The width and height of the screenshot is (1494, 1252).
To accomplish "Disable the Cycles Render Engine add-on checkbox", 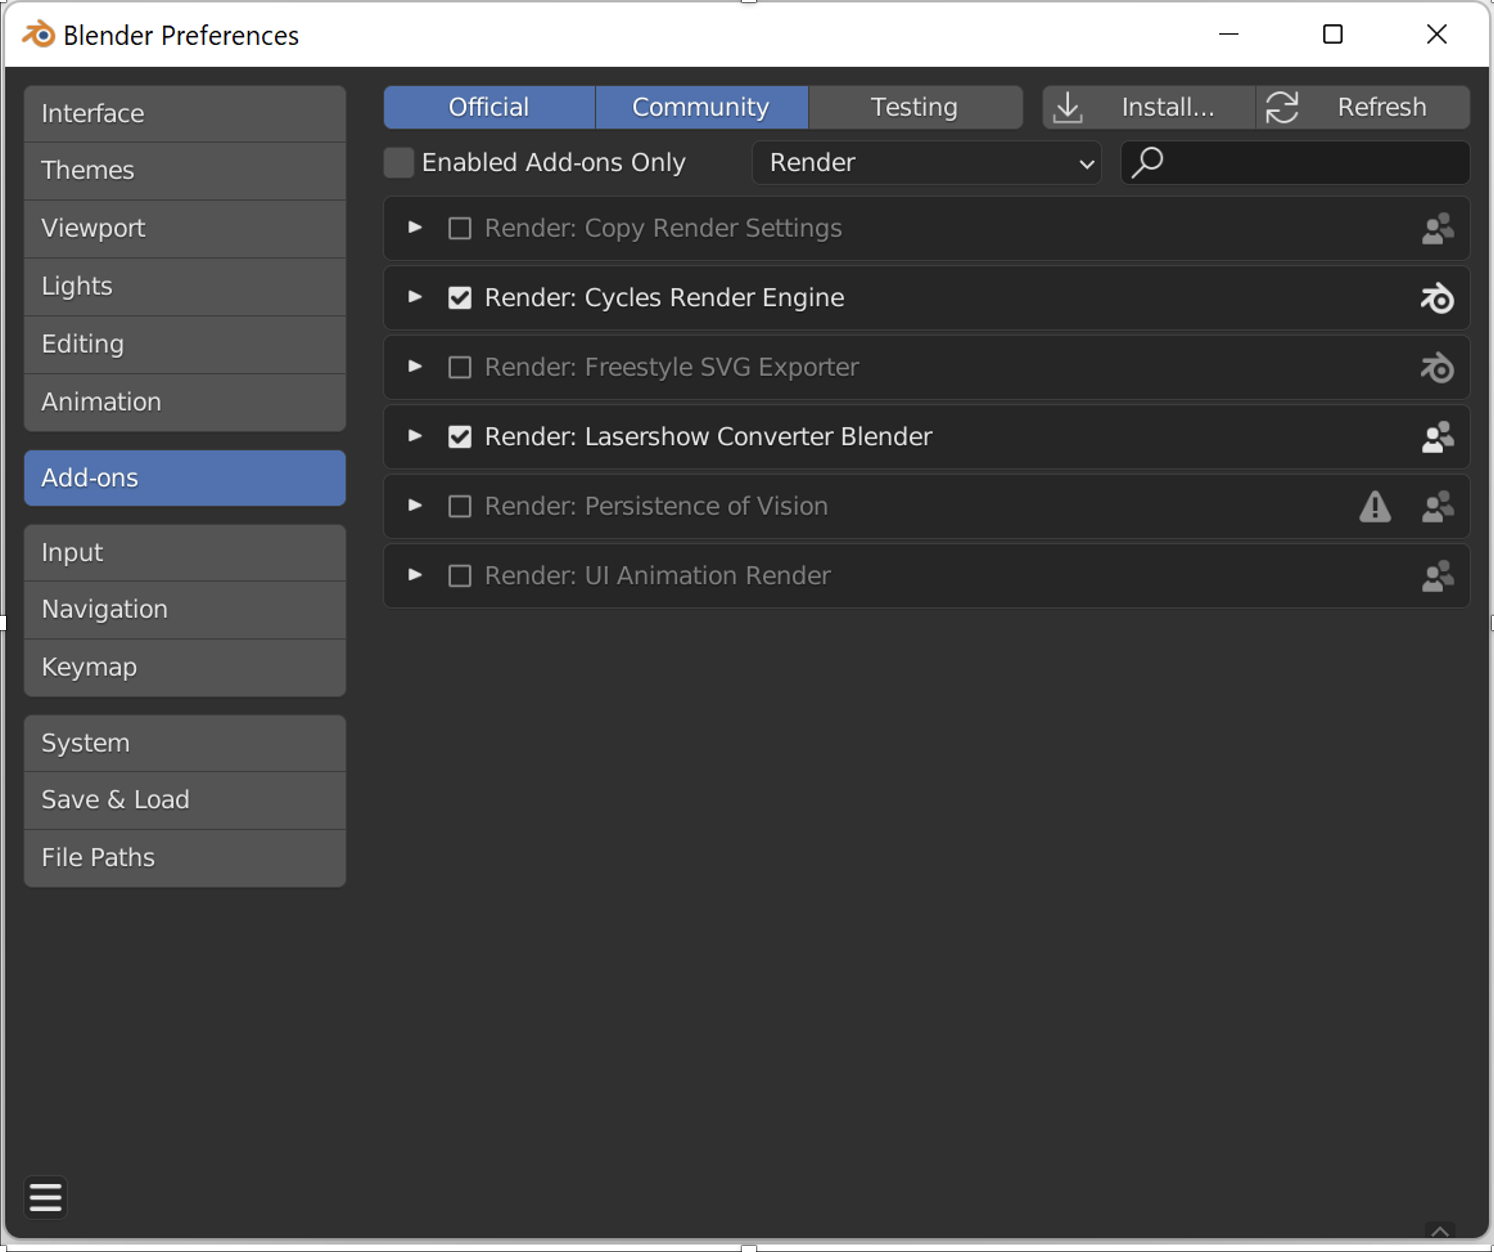I will click(x=460, y=298).
